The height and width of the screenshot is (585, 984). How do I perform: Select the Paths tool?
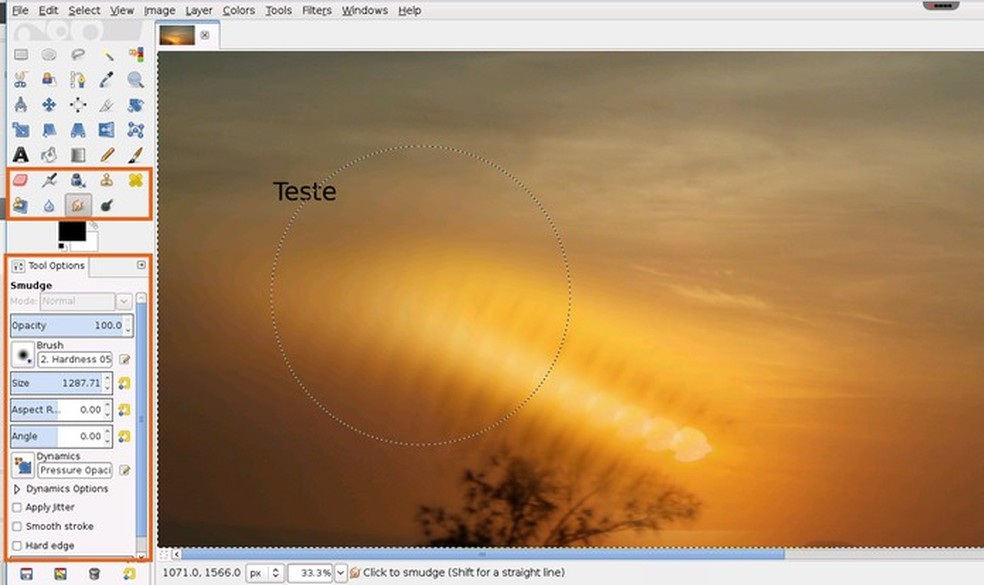78,80
